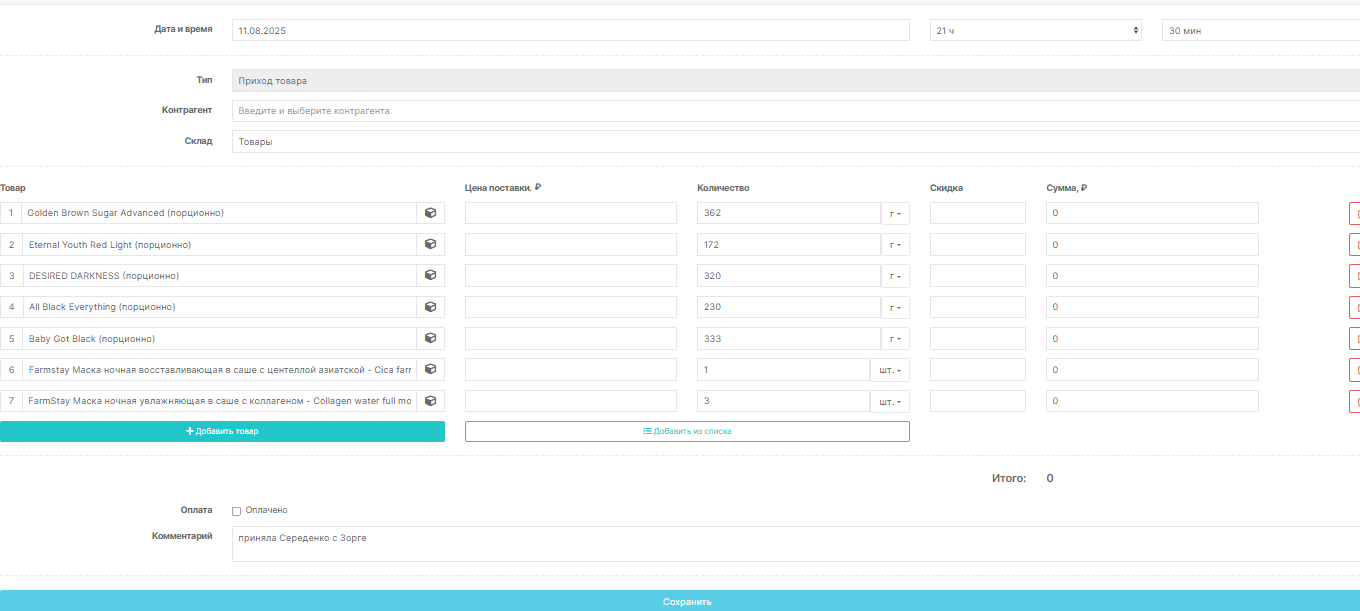1360x611 pixels.
Task: Click the quantity field containing 320
Action: [x=789, y=275]
